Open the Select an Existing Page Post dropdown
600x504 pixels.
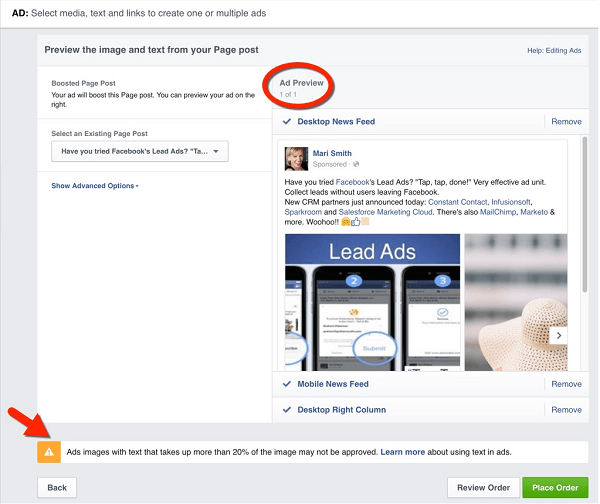[140, 151]
